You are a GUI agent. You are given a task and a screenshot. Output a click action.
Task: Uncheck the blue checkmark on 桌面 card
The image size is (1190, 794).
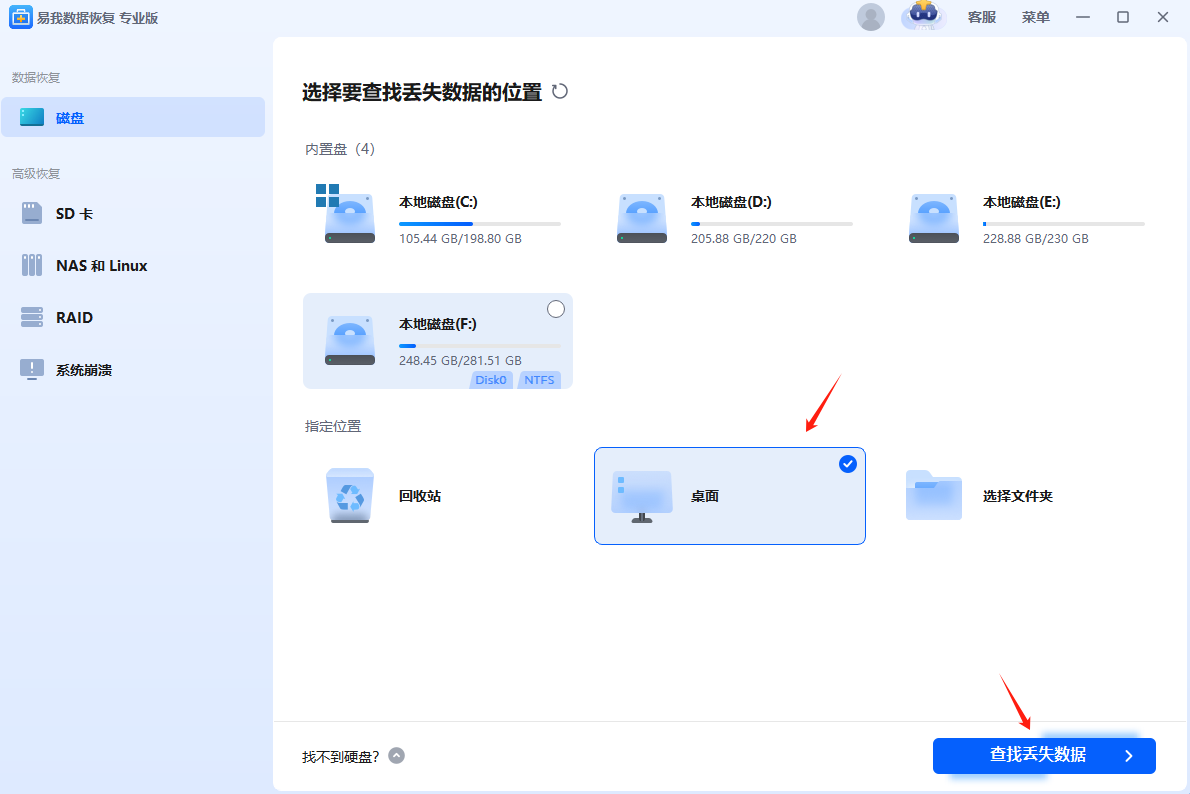[x=848, y=464]
